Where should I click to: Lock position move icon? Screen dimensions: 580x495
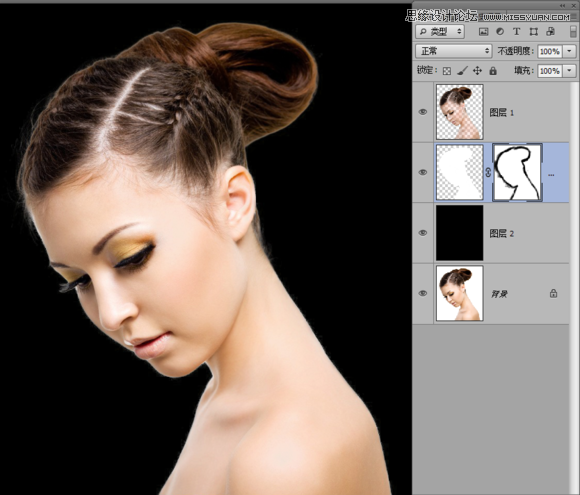pos(477,71)
